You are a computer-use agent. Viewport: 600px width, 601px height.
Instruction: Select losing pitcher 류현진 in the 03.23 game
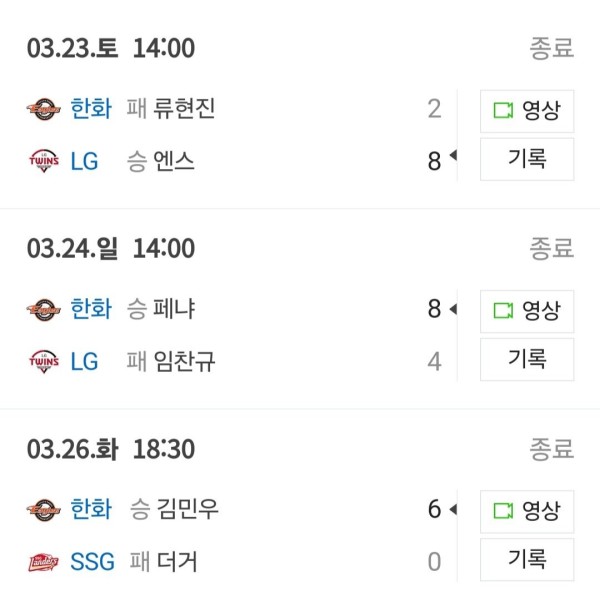pyautogui.click(x=184, y=109)
